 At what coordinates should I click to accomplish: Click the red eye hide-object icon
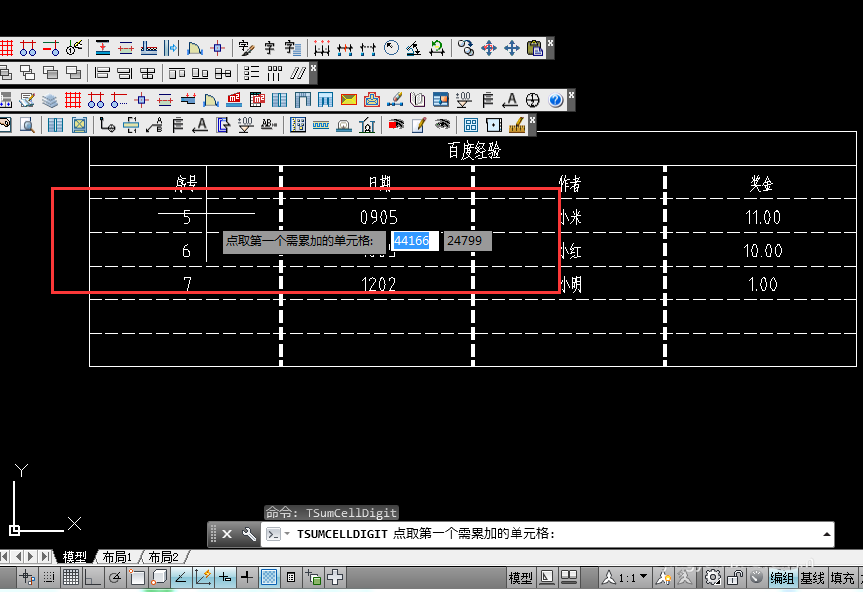coord(396,125)
